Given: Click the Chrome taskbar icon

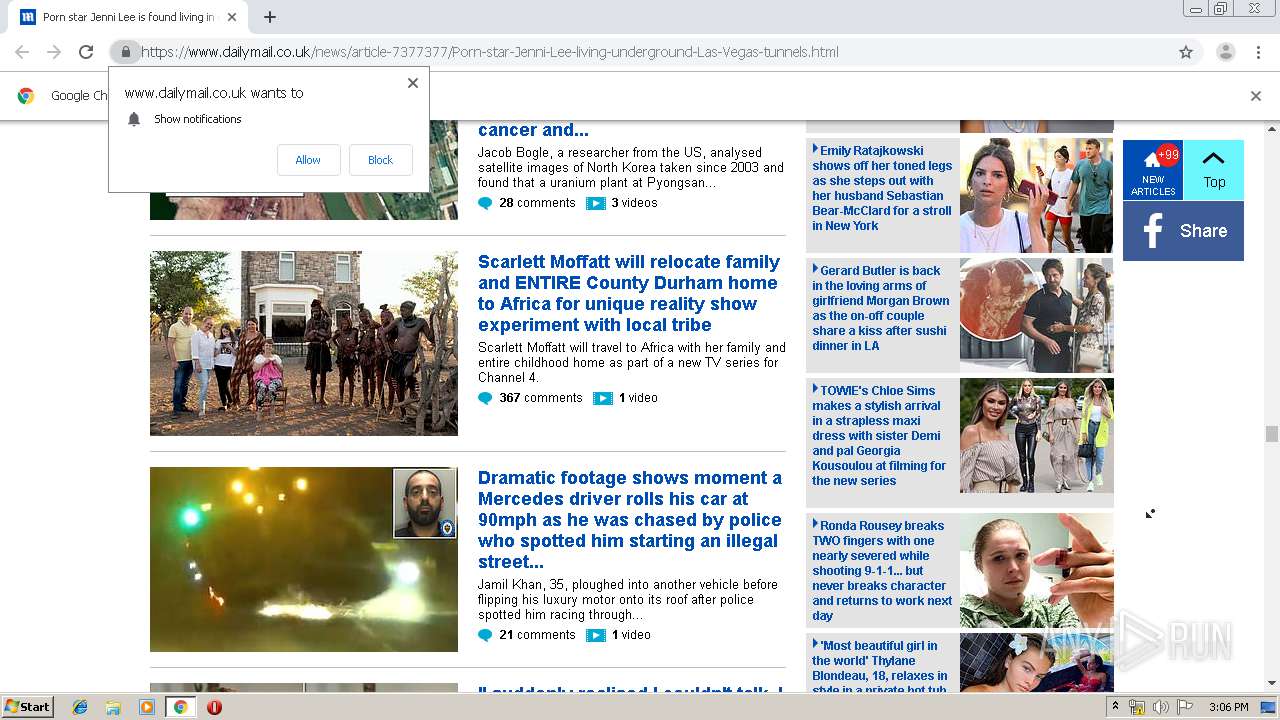Looking at the screenshot, I should pos(180,707).
